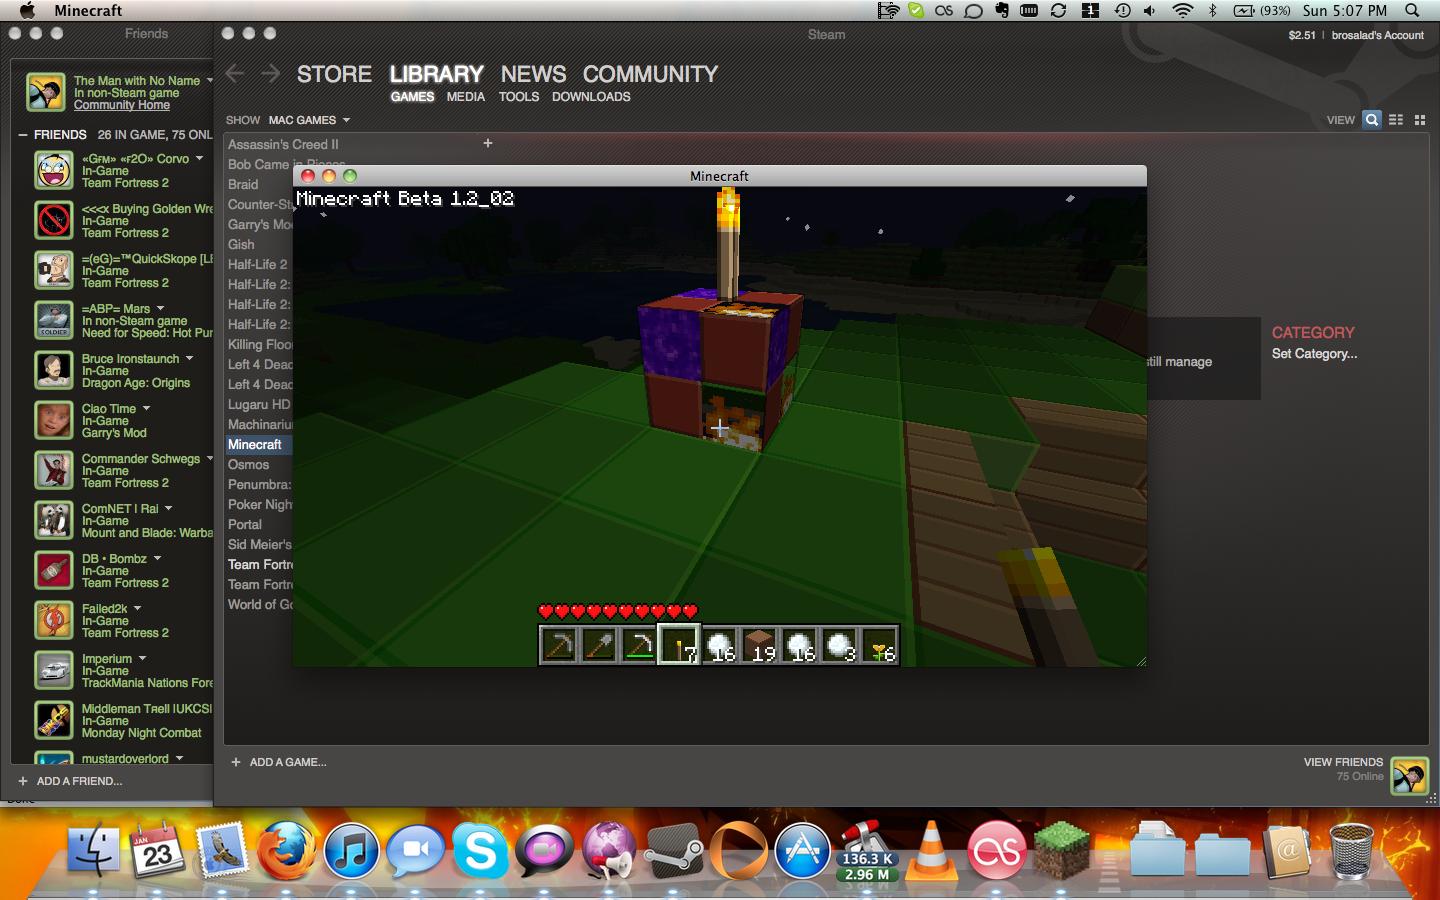Open dropdown arrow next to =ABP= Mars
This screenshot has height=900, width=1440.
pos(160,308)
